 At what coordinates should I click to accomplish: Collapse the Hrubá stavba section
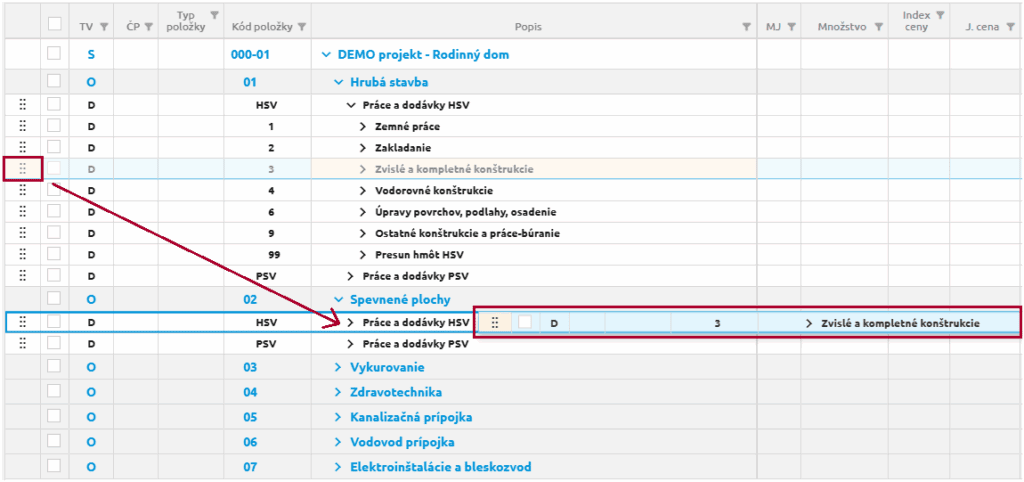[x=337, y=82]
